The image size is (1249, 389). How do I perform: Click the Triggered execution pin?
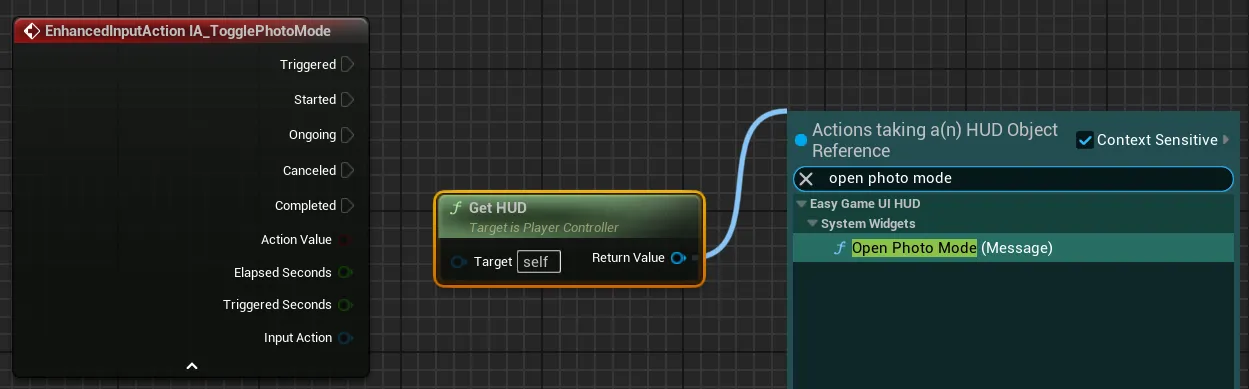[x=348, y=65]
